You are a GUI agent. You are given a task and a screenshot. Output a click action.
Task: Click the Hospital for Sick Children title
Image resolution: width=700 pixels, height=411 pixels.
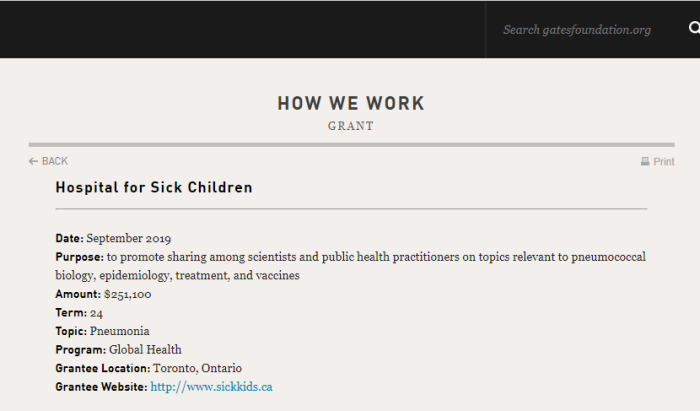[x=154, y=187]
